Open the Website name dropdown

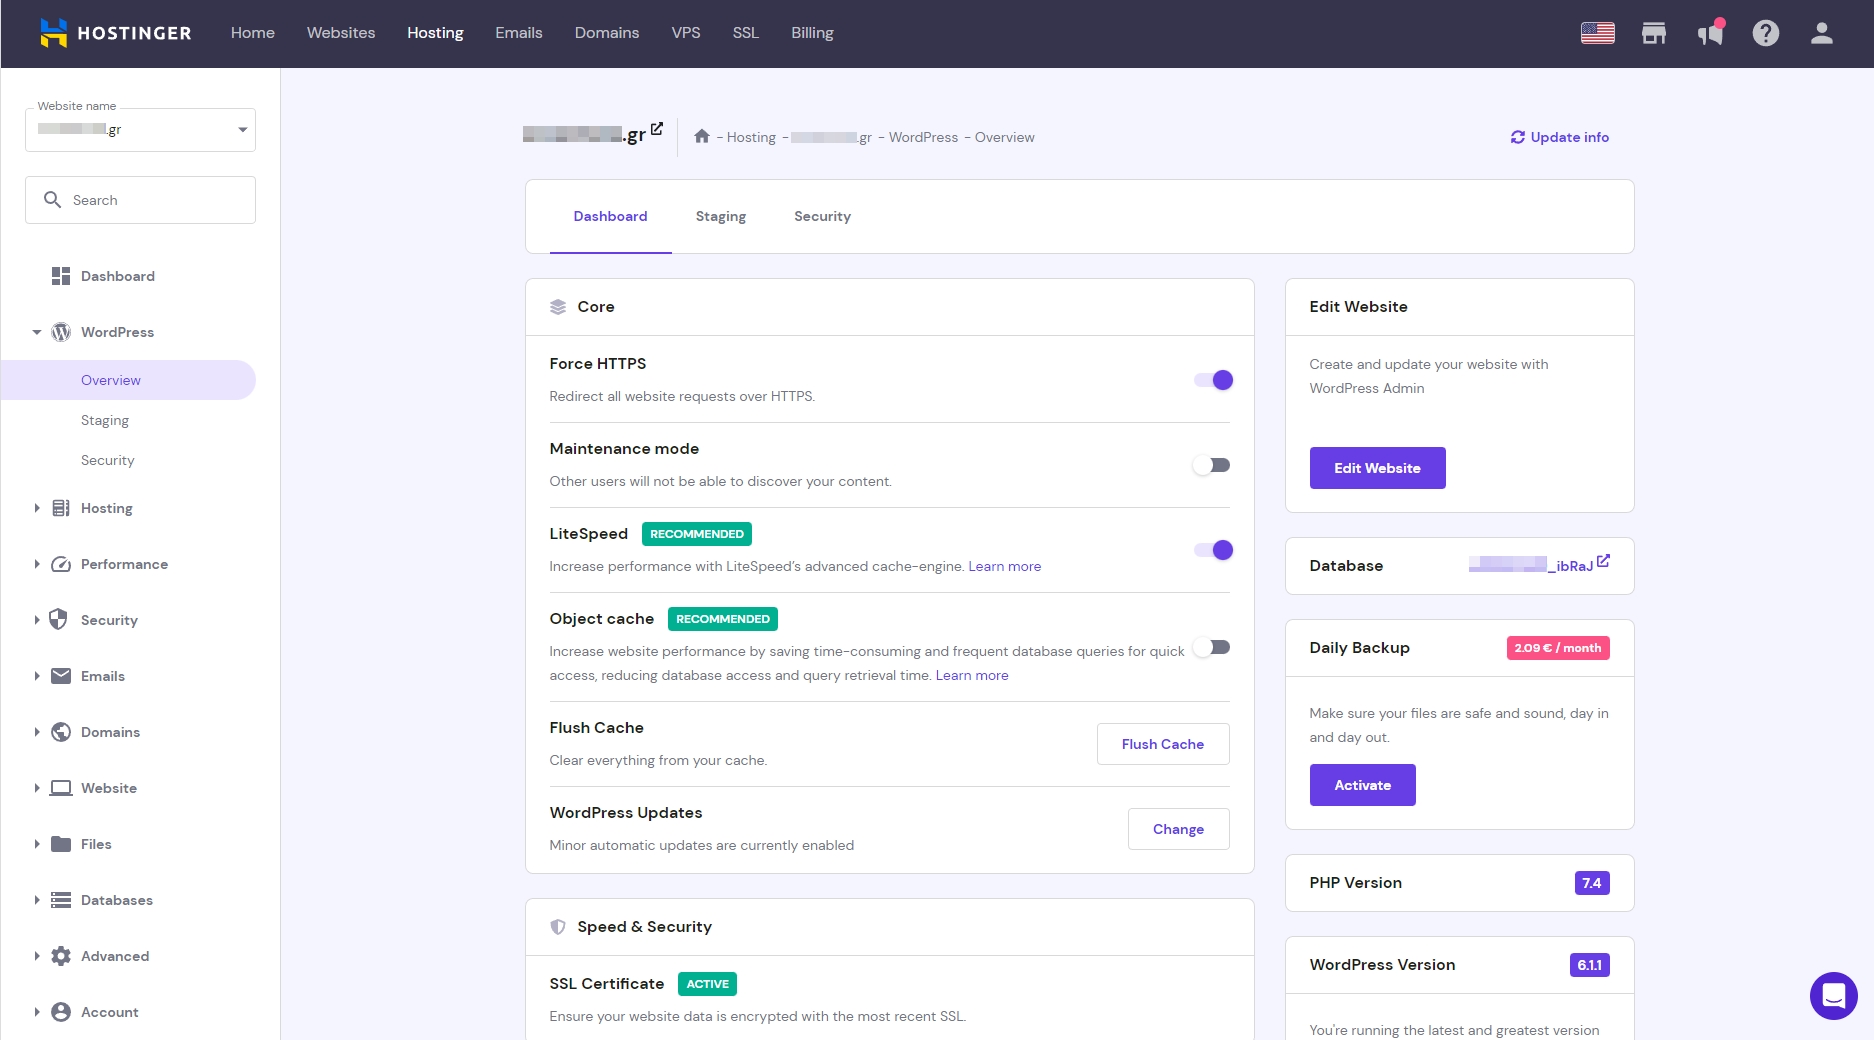click(x=140, y=130)
